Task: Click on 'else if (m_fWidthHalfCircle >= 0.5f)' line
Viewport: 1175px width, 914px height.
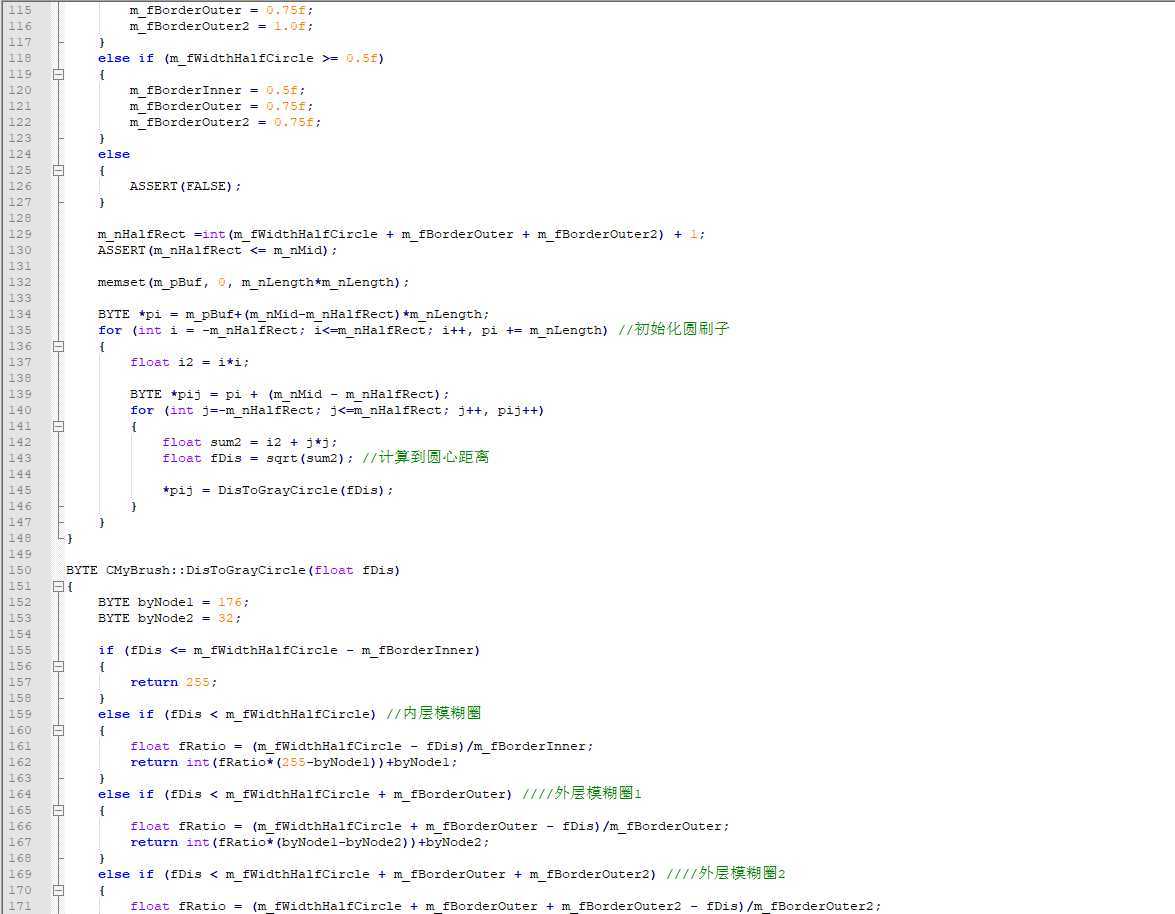Action: 241,58
